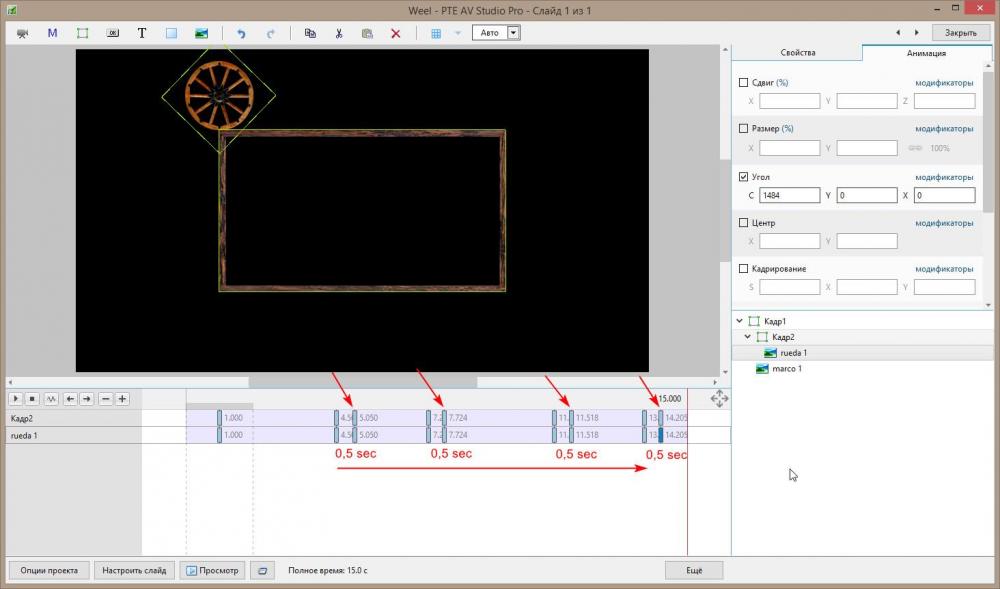Image resolution: width=1000 pixels, height=589 pixels.
Task: Collapse the Кадр2 tree node
Action: click(747, 337)
